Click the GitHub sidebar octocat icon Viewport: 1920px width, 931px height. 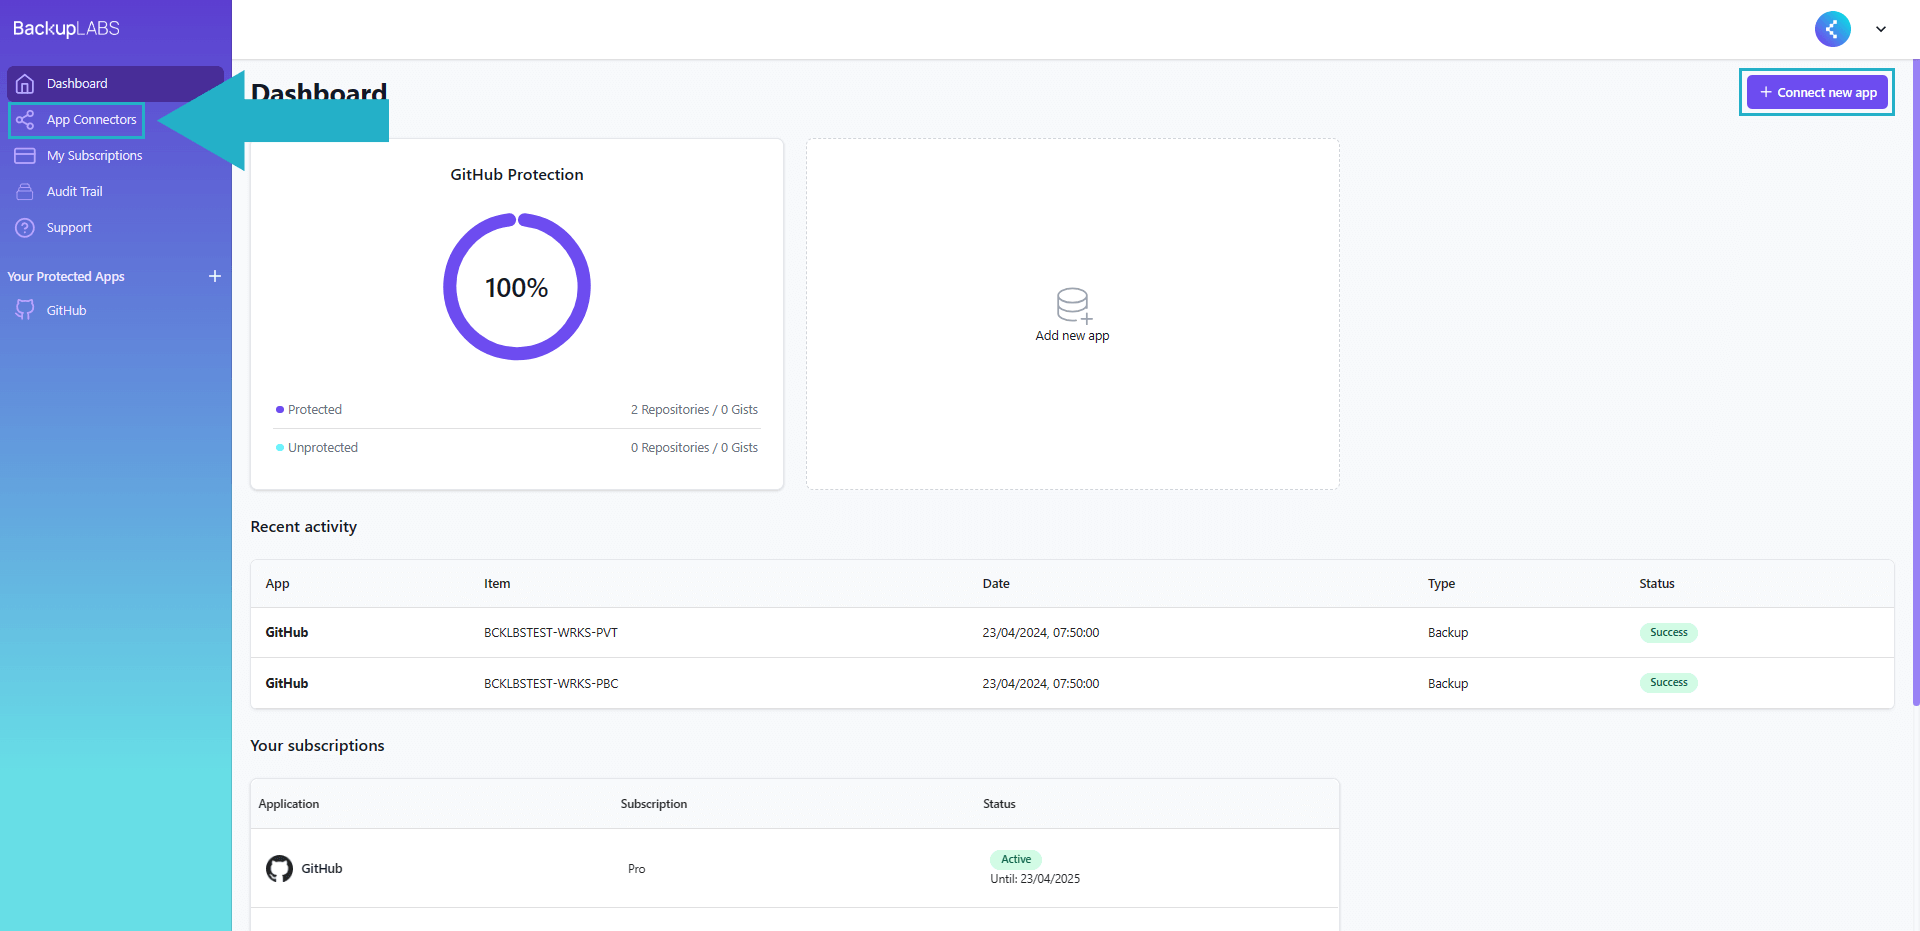pyautogui.click(x=25, y=310)
